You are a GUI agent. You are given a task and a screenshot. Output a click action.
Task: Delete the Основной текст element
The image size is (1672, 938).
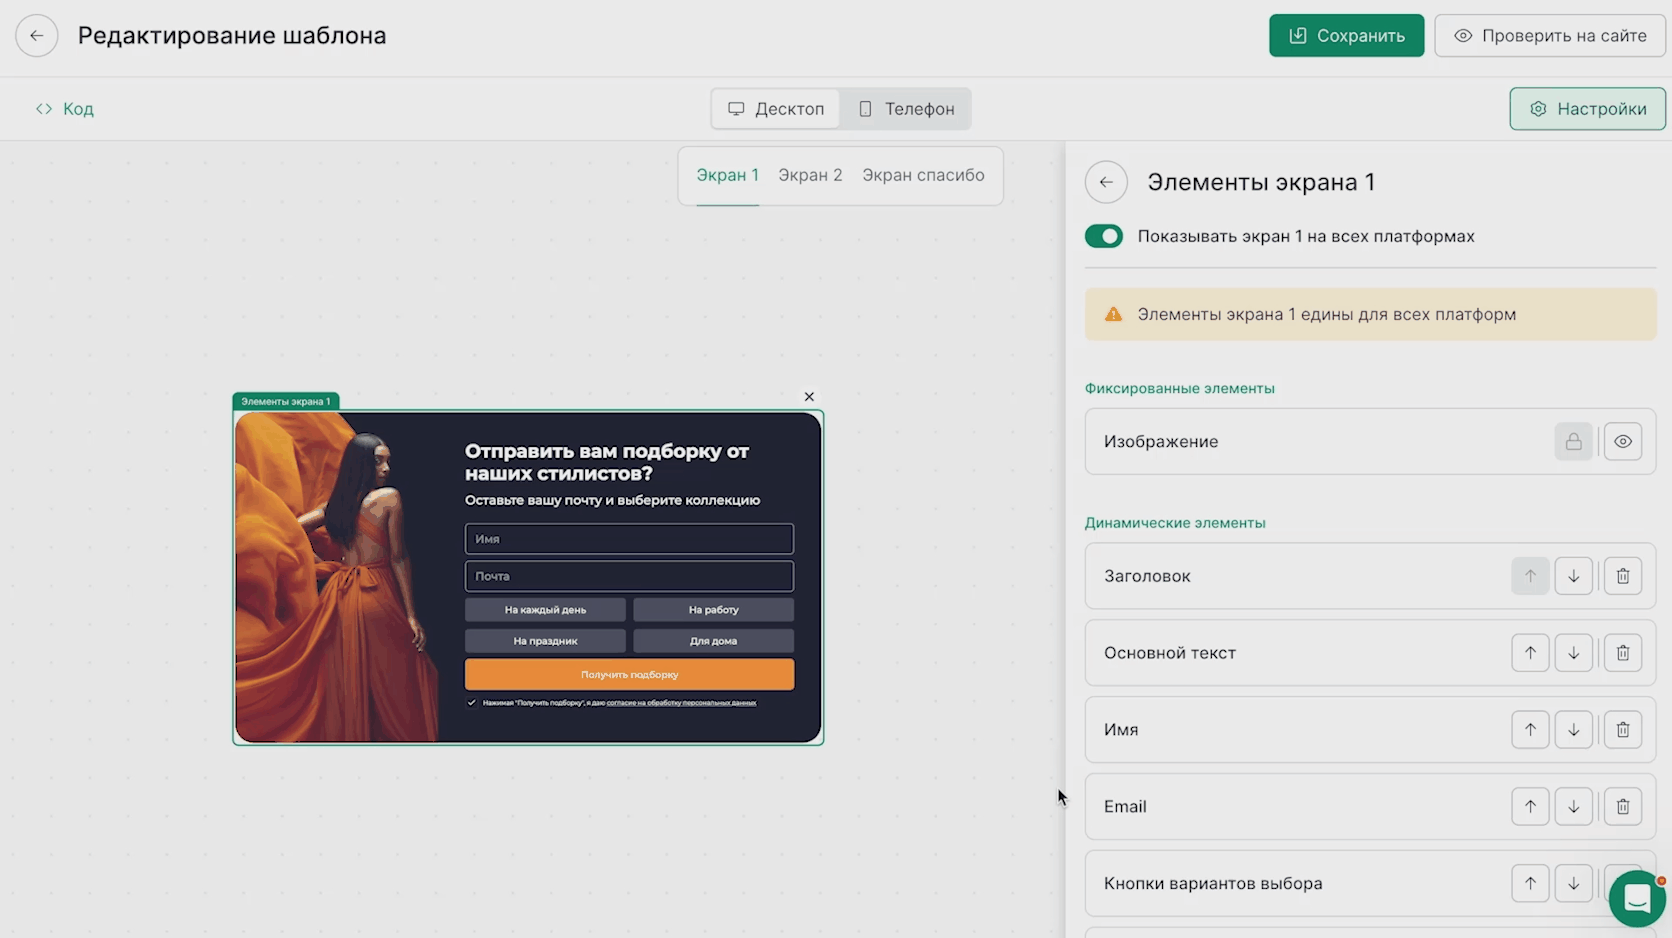tap(1623, 653)
